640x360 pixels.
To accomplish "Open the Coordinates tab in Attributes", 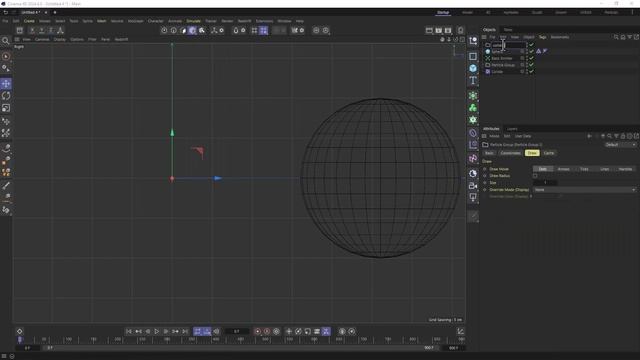I will tap(510, 153).
